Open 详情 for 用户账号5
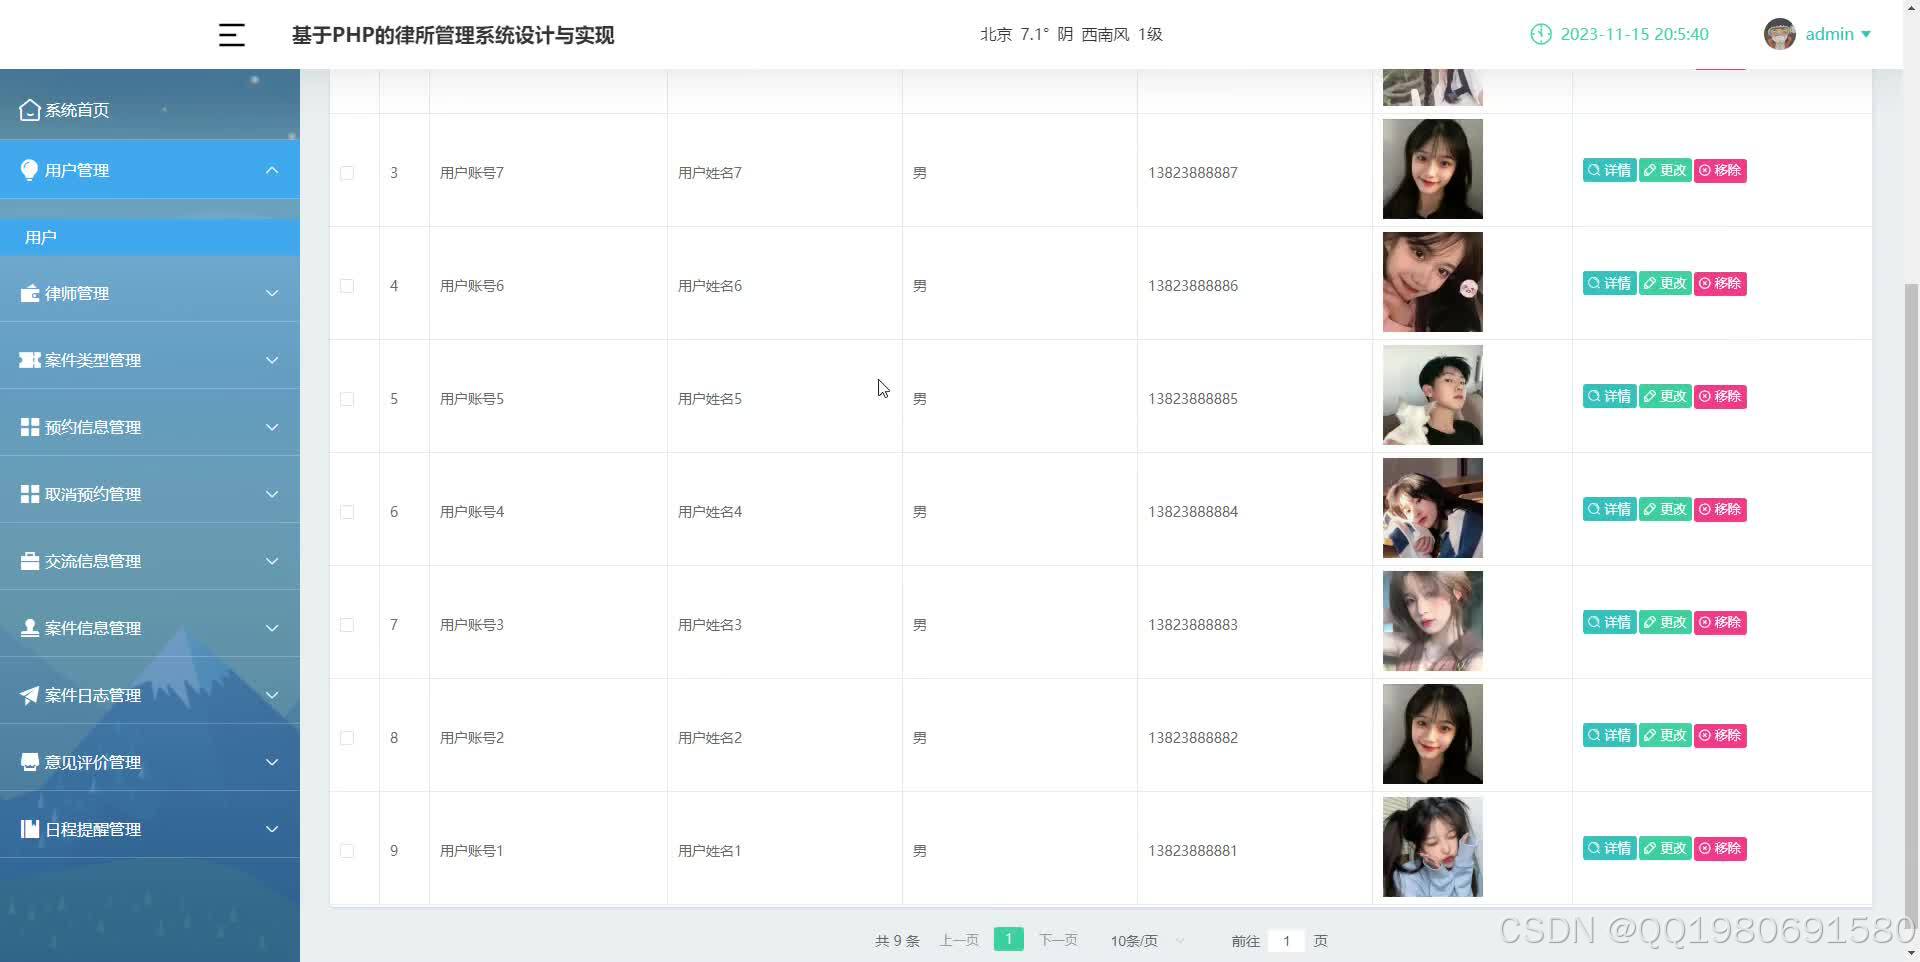This screenshot has width=1920, height=962. coord(1609,396)
